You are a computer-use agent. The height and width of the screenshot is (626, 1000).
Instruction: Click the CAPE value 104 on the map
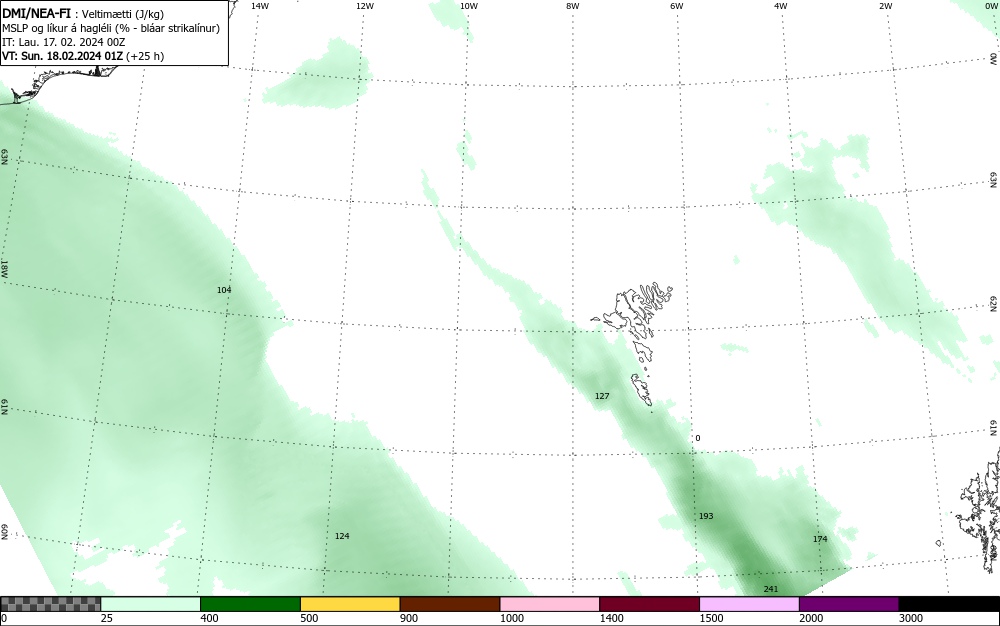(x=224, y=290)
